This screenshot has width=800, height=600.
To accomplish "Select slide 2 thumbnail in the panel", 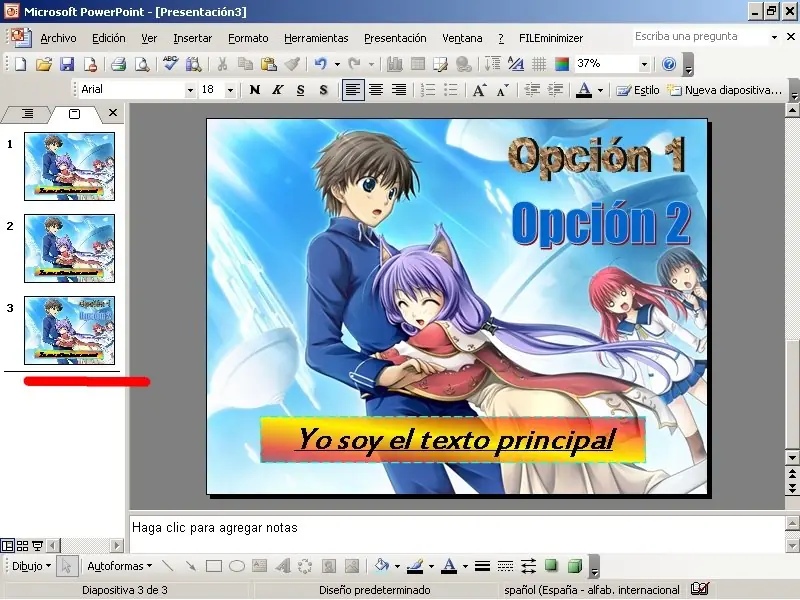I will (x=69, y=248).
